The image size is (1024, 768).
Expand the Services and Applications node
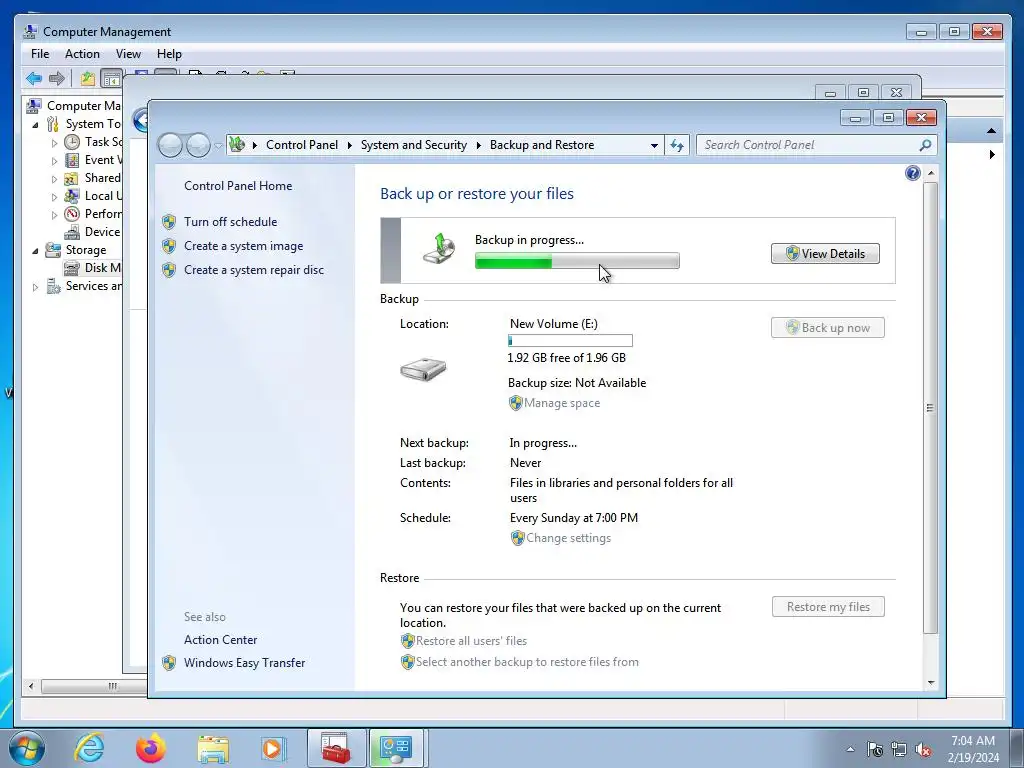35,287
